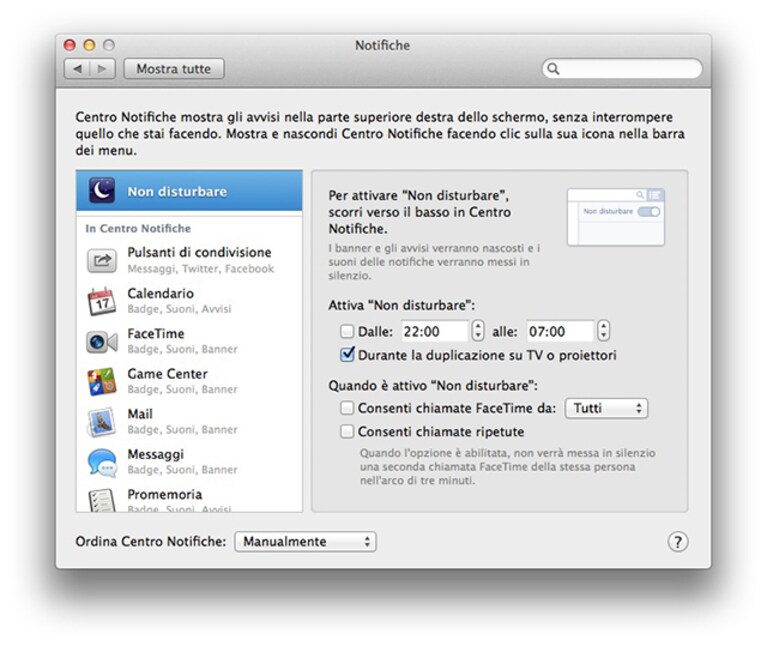Select the Mail stamp icon

click(102, 422)
